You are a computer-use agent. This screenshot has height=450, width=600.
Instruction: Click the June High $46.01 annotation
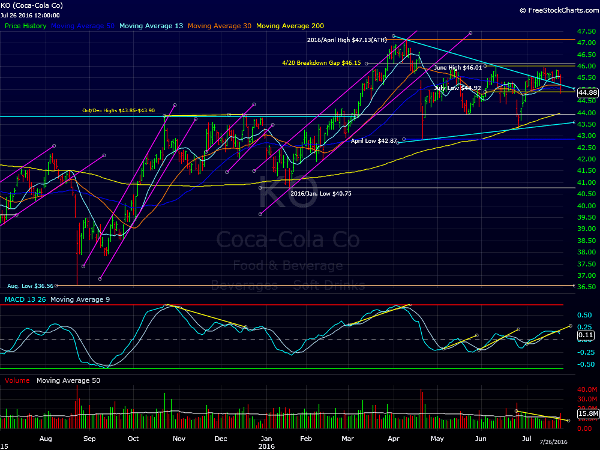pos(458,68)
